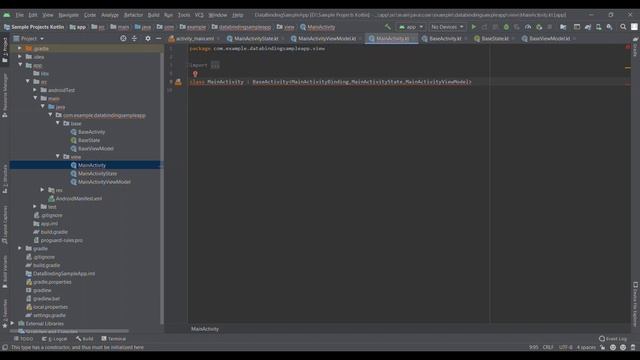Open the app run configuration dropdown
This screenshot has height=360, width=640.
pyautogui.click(x=411, y=27)
